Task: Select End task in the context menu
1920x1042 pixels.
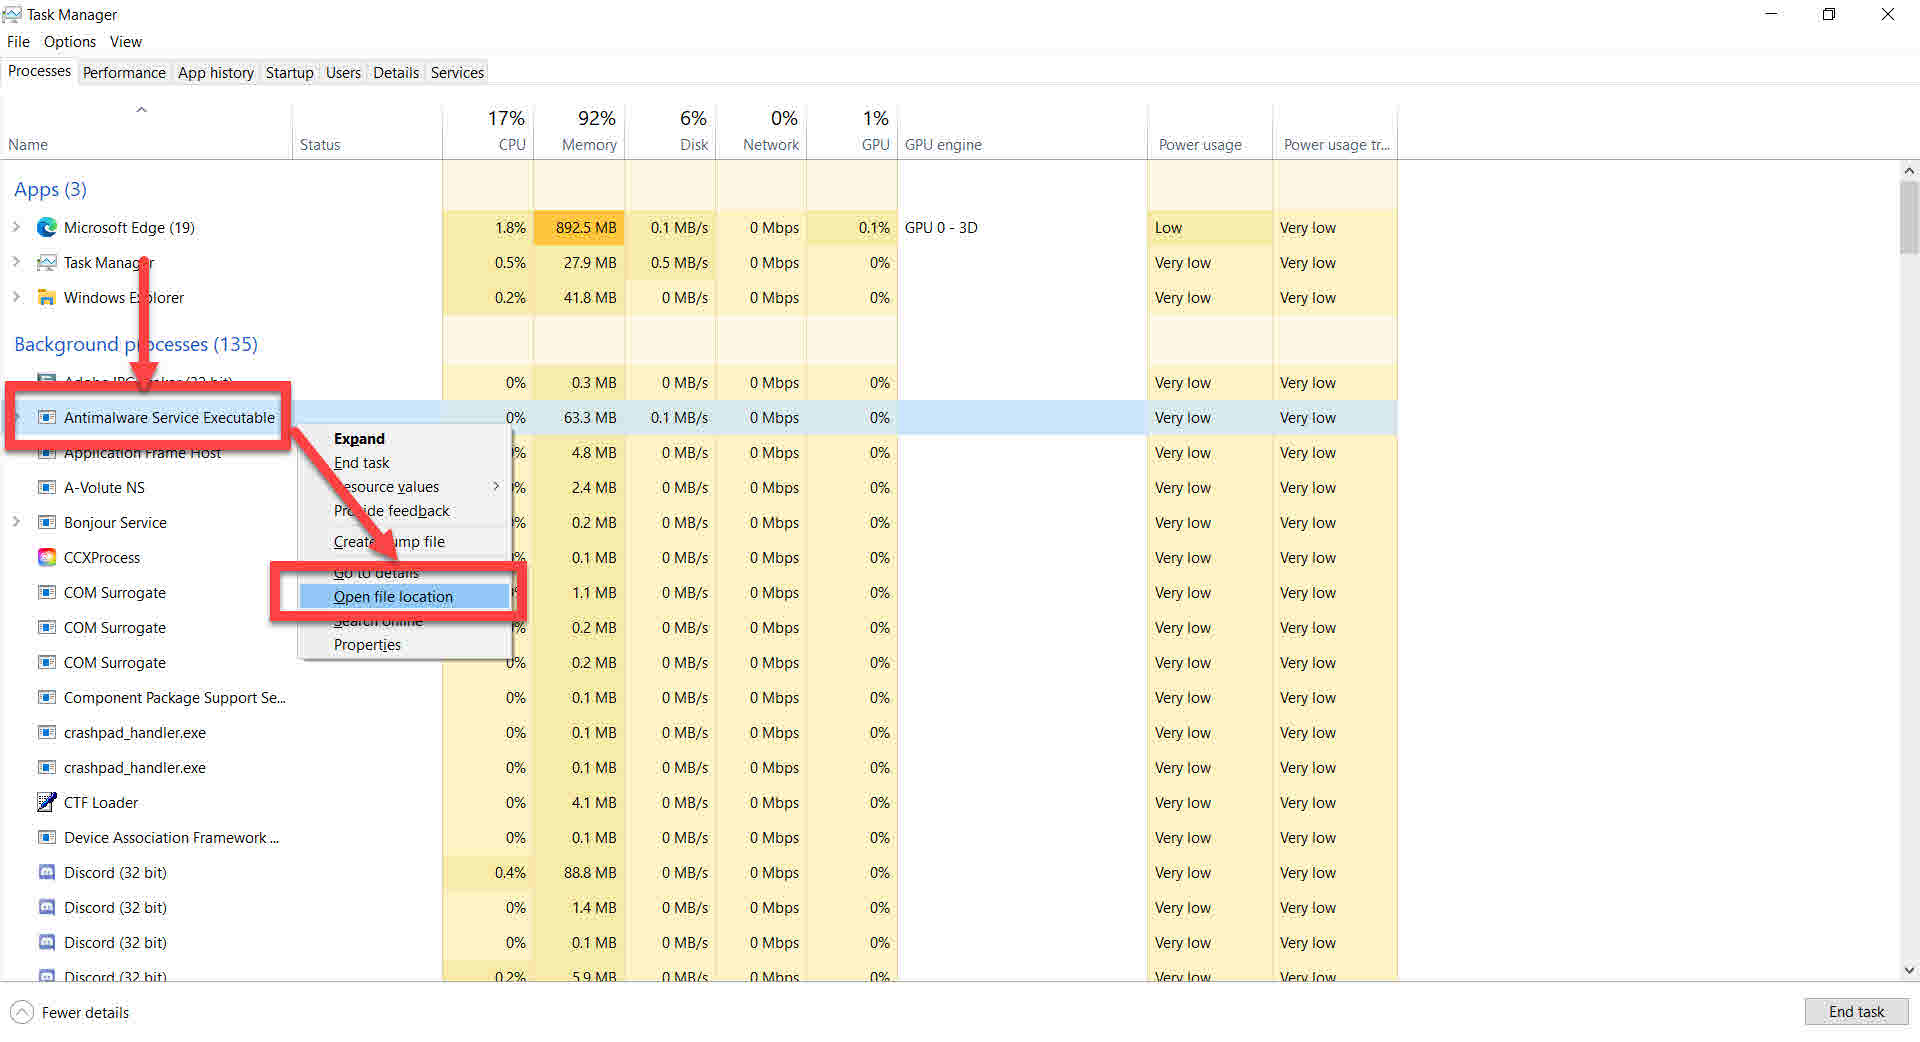Action: point(406,463)
